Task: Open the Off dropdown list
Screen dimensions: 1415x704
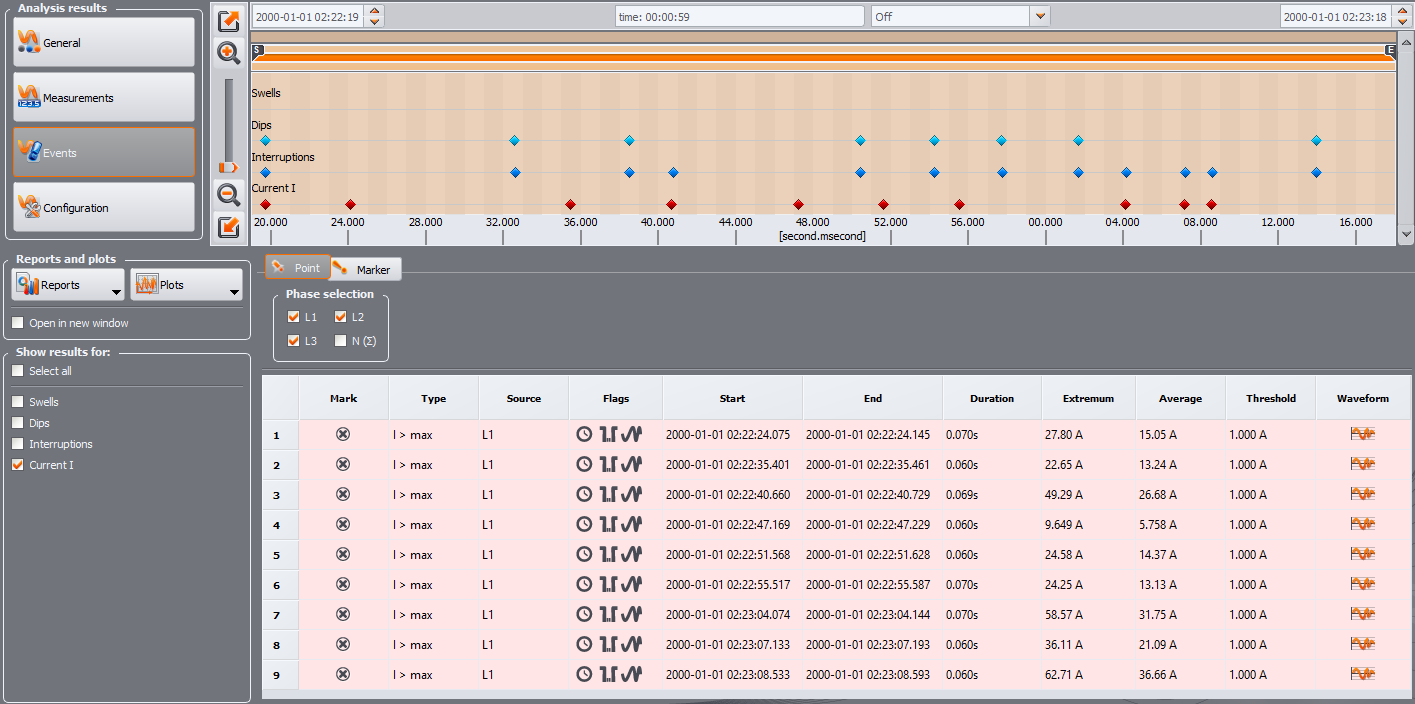Action: [1040, 17]
